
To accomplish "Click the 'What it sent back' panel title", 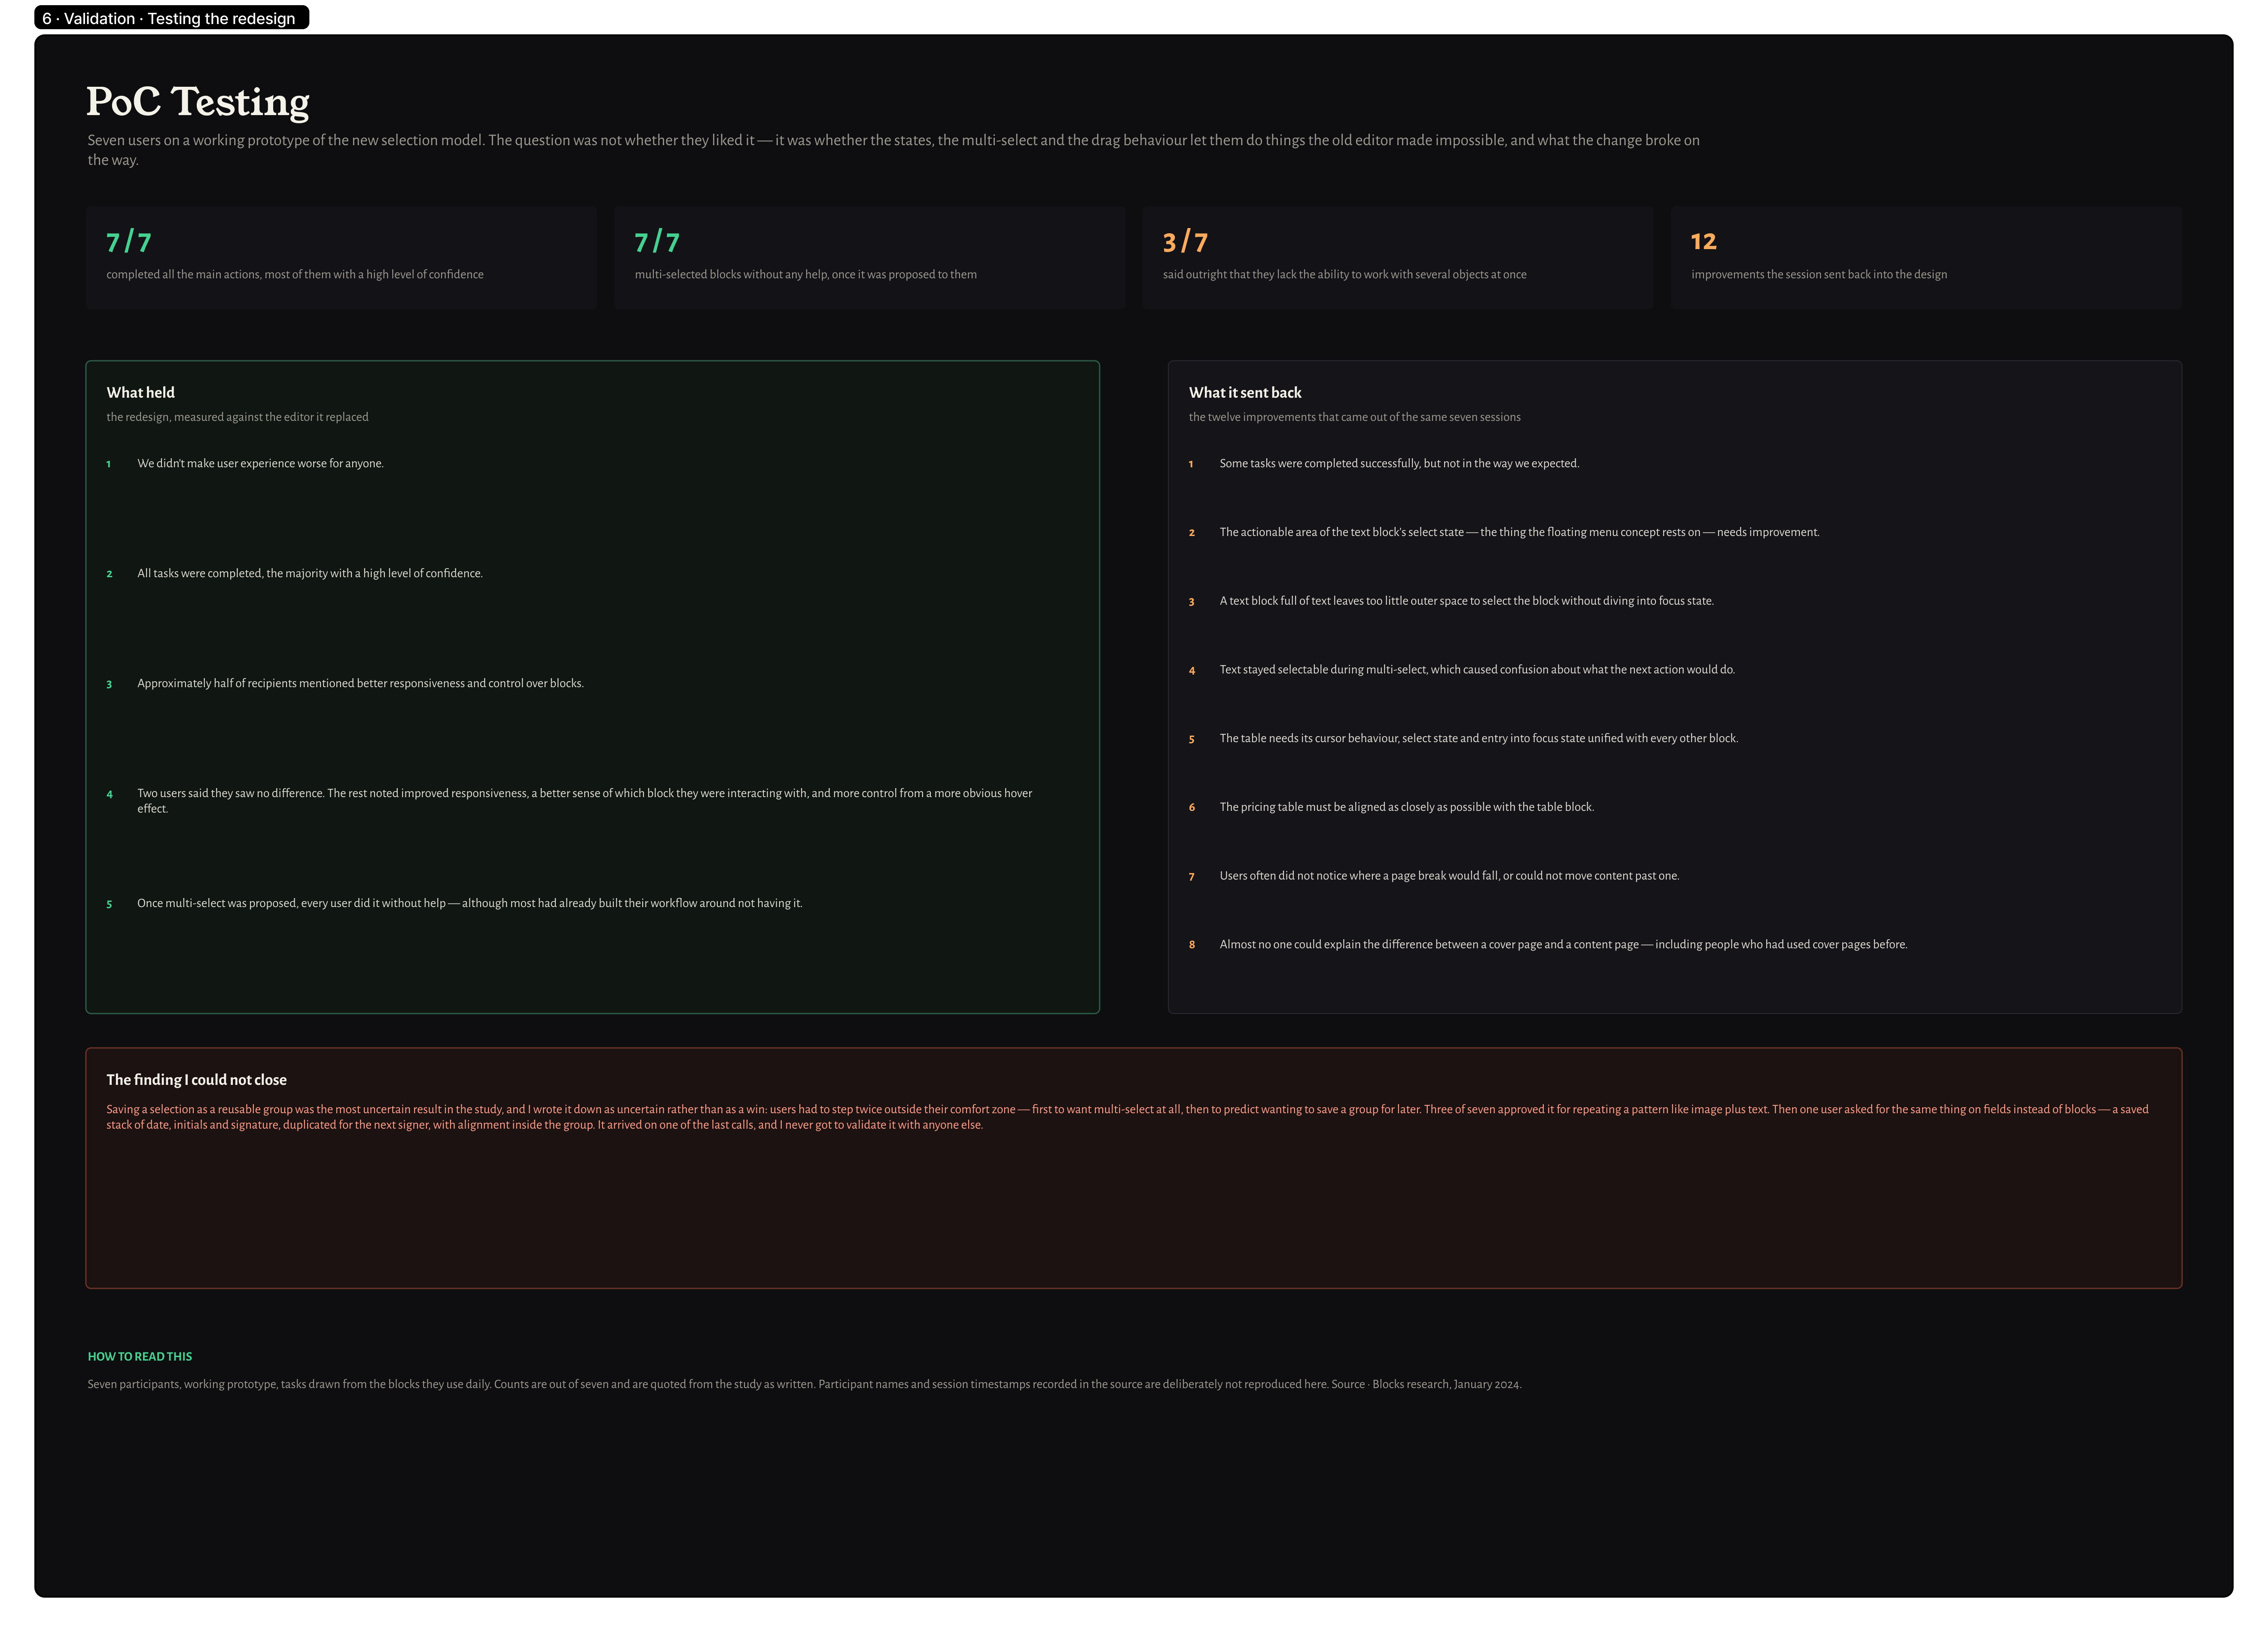I will pyautogui.click(x=1245, y=393).
